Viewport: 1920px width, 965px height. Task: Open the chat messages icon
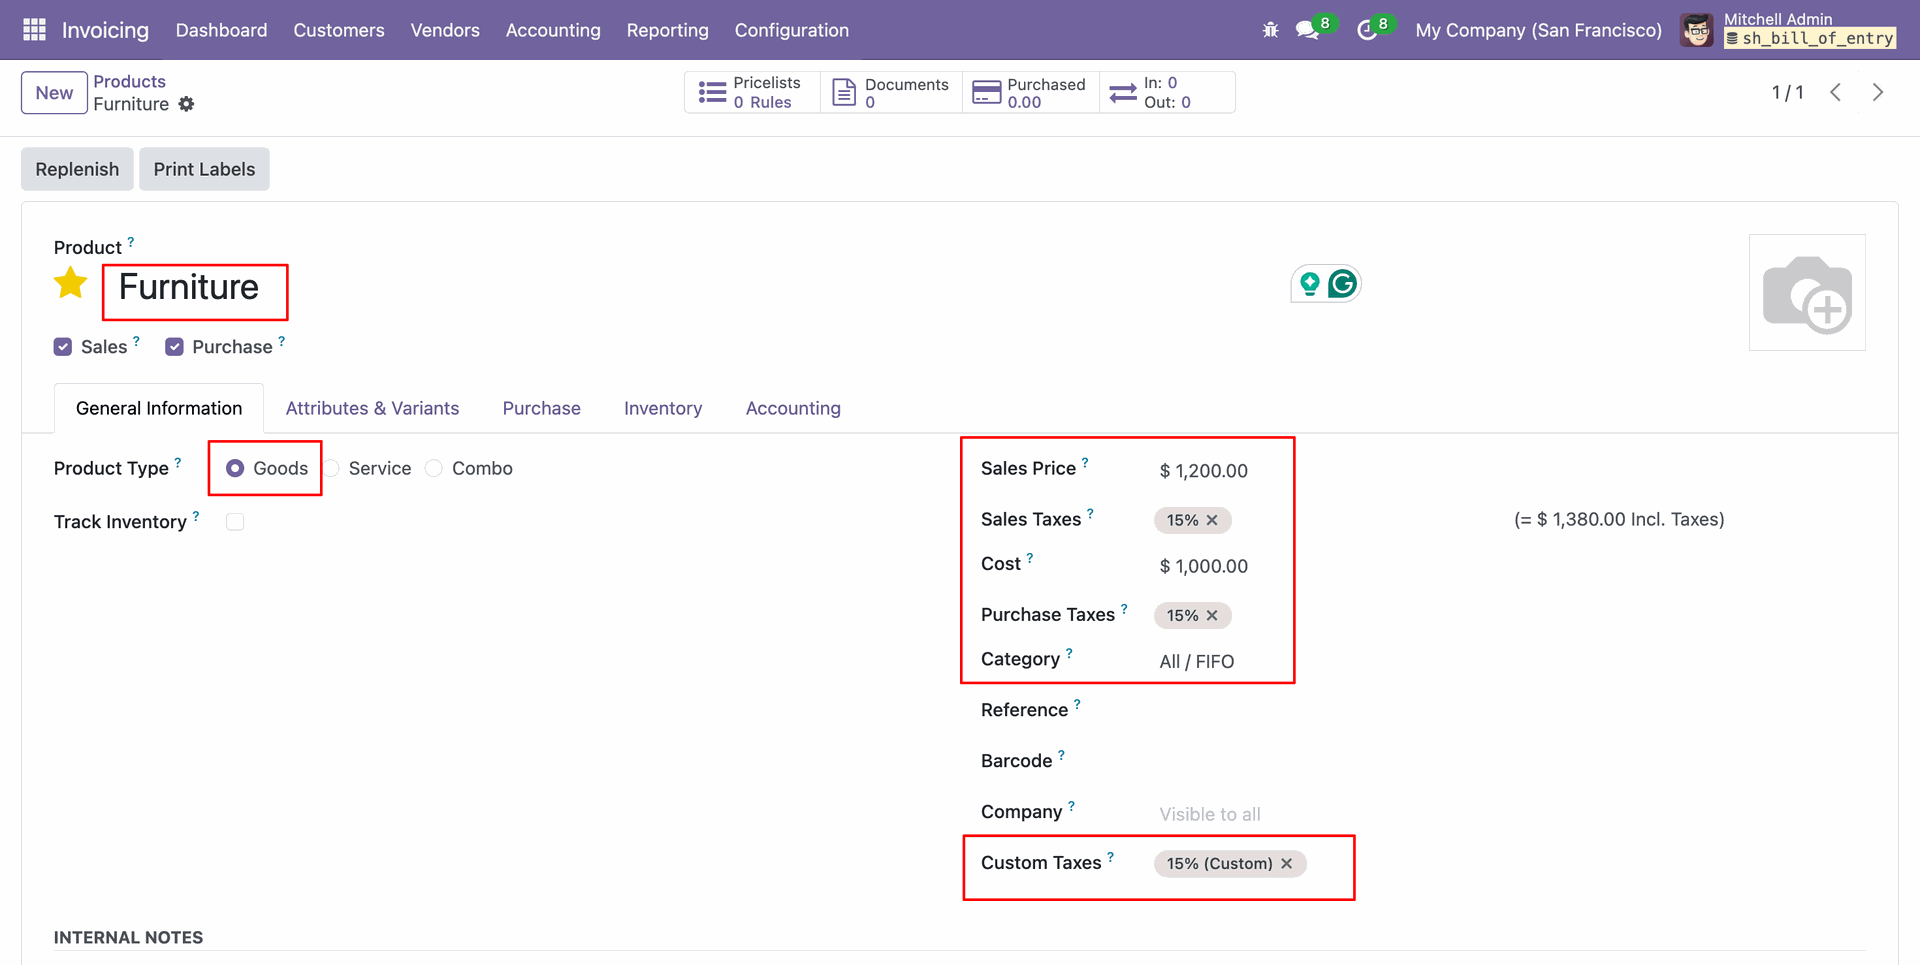click(x=1306, y=30)
